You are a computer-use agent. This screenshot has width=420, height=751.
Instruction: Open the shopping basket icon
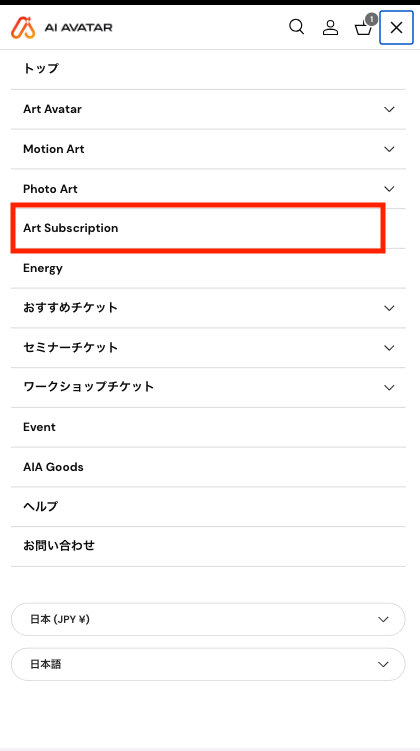(363, 28)
